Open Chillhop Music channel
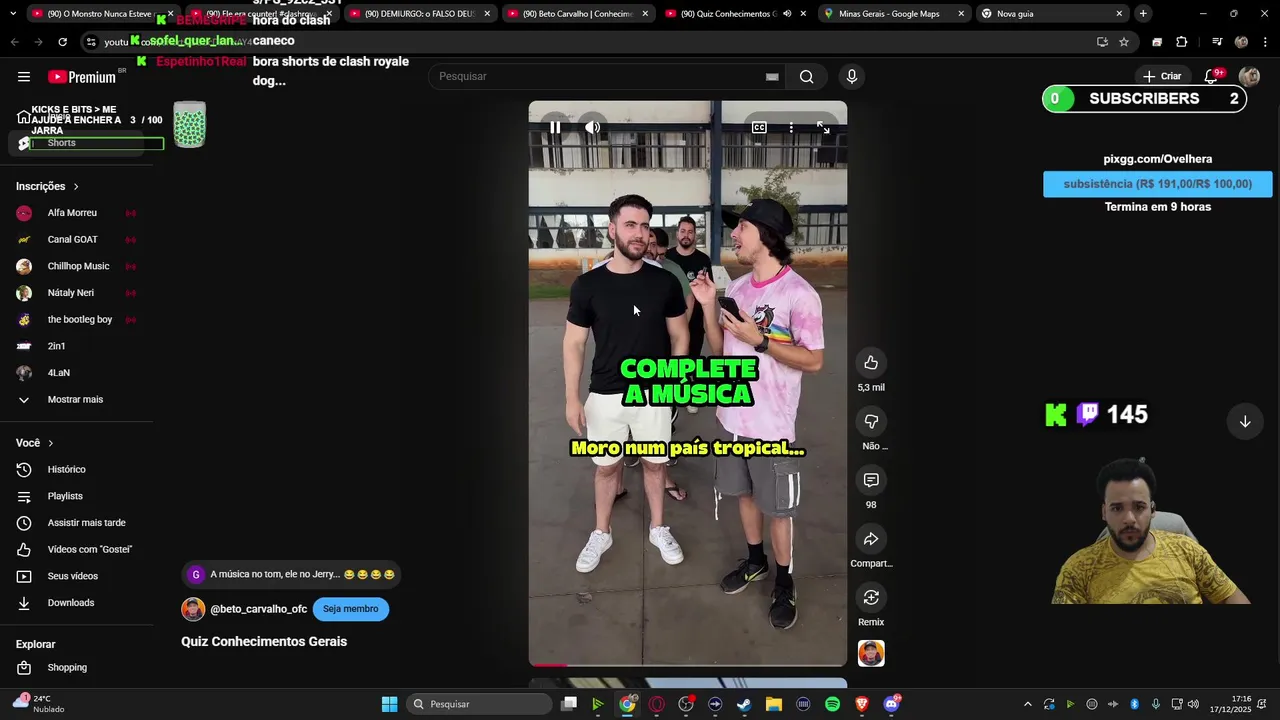The image size is (1280, 720). (76, 266)
